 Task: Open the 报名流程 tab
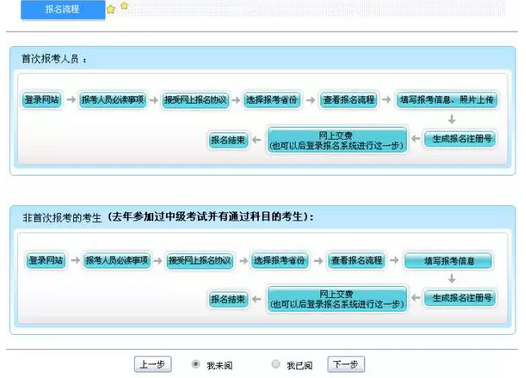[63, 9]
